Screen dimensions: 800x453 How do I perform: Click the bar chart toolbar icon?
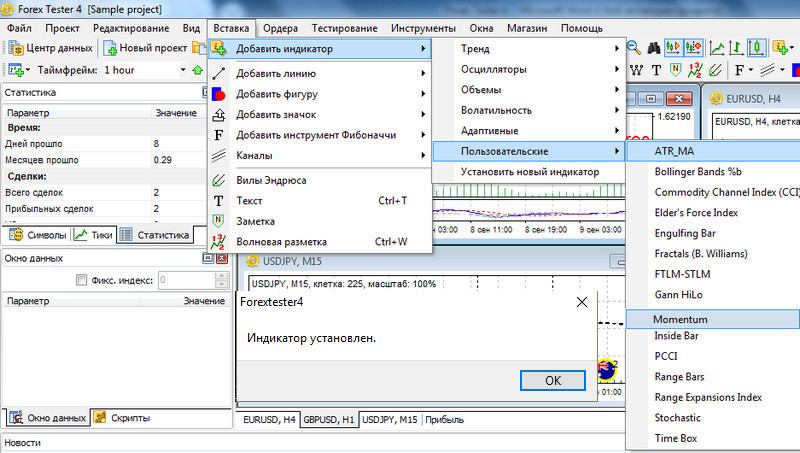(736, 48)
